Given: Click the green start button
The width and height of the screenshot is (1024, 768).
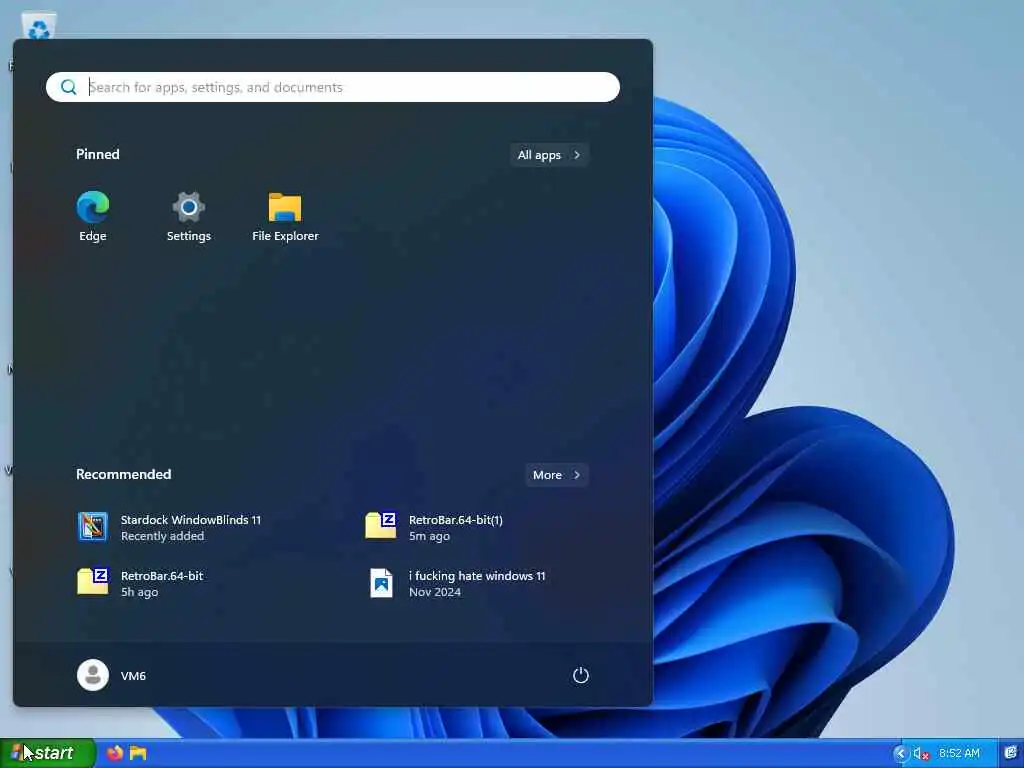Looking at the screenshot, I should click(x=48, y=753).
